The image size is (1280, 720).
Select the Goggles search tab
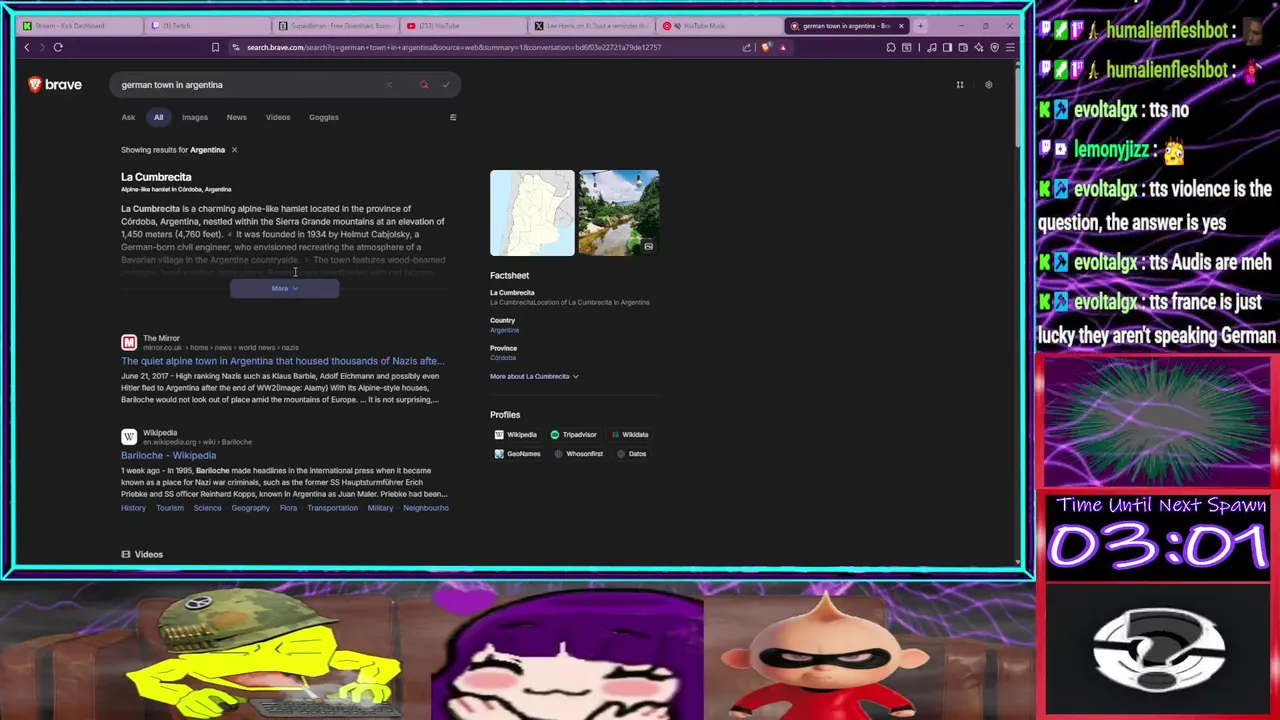click(324, 117)
